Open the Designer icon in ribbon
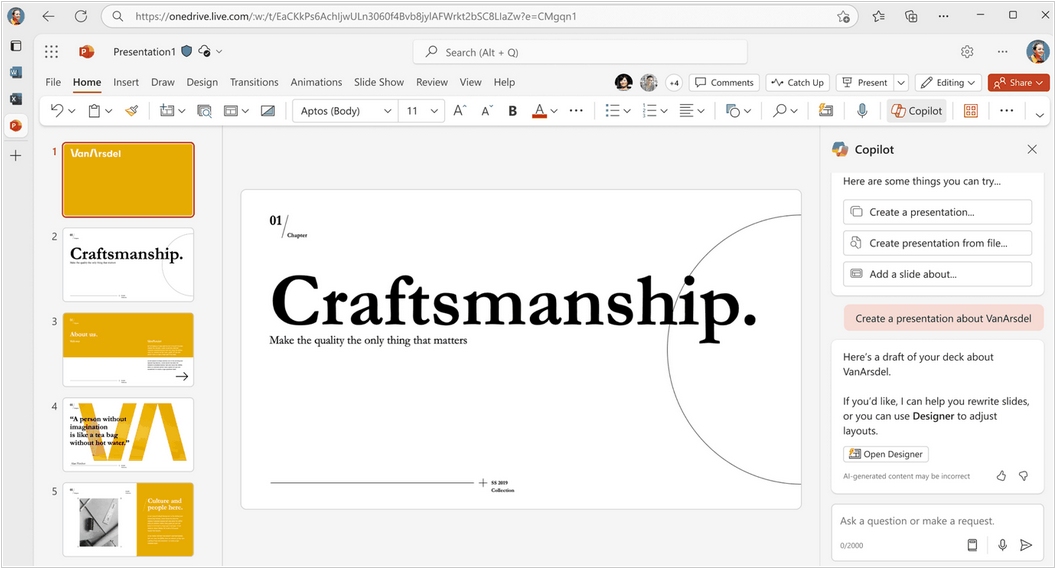 point(970,111)
